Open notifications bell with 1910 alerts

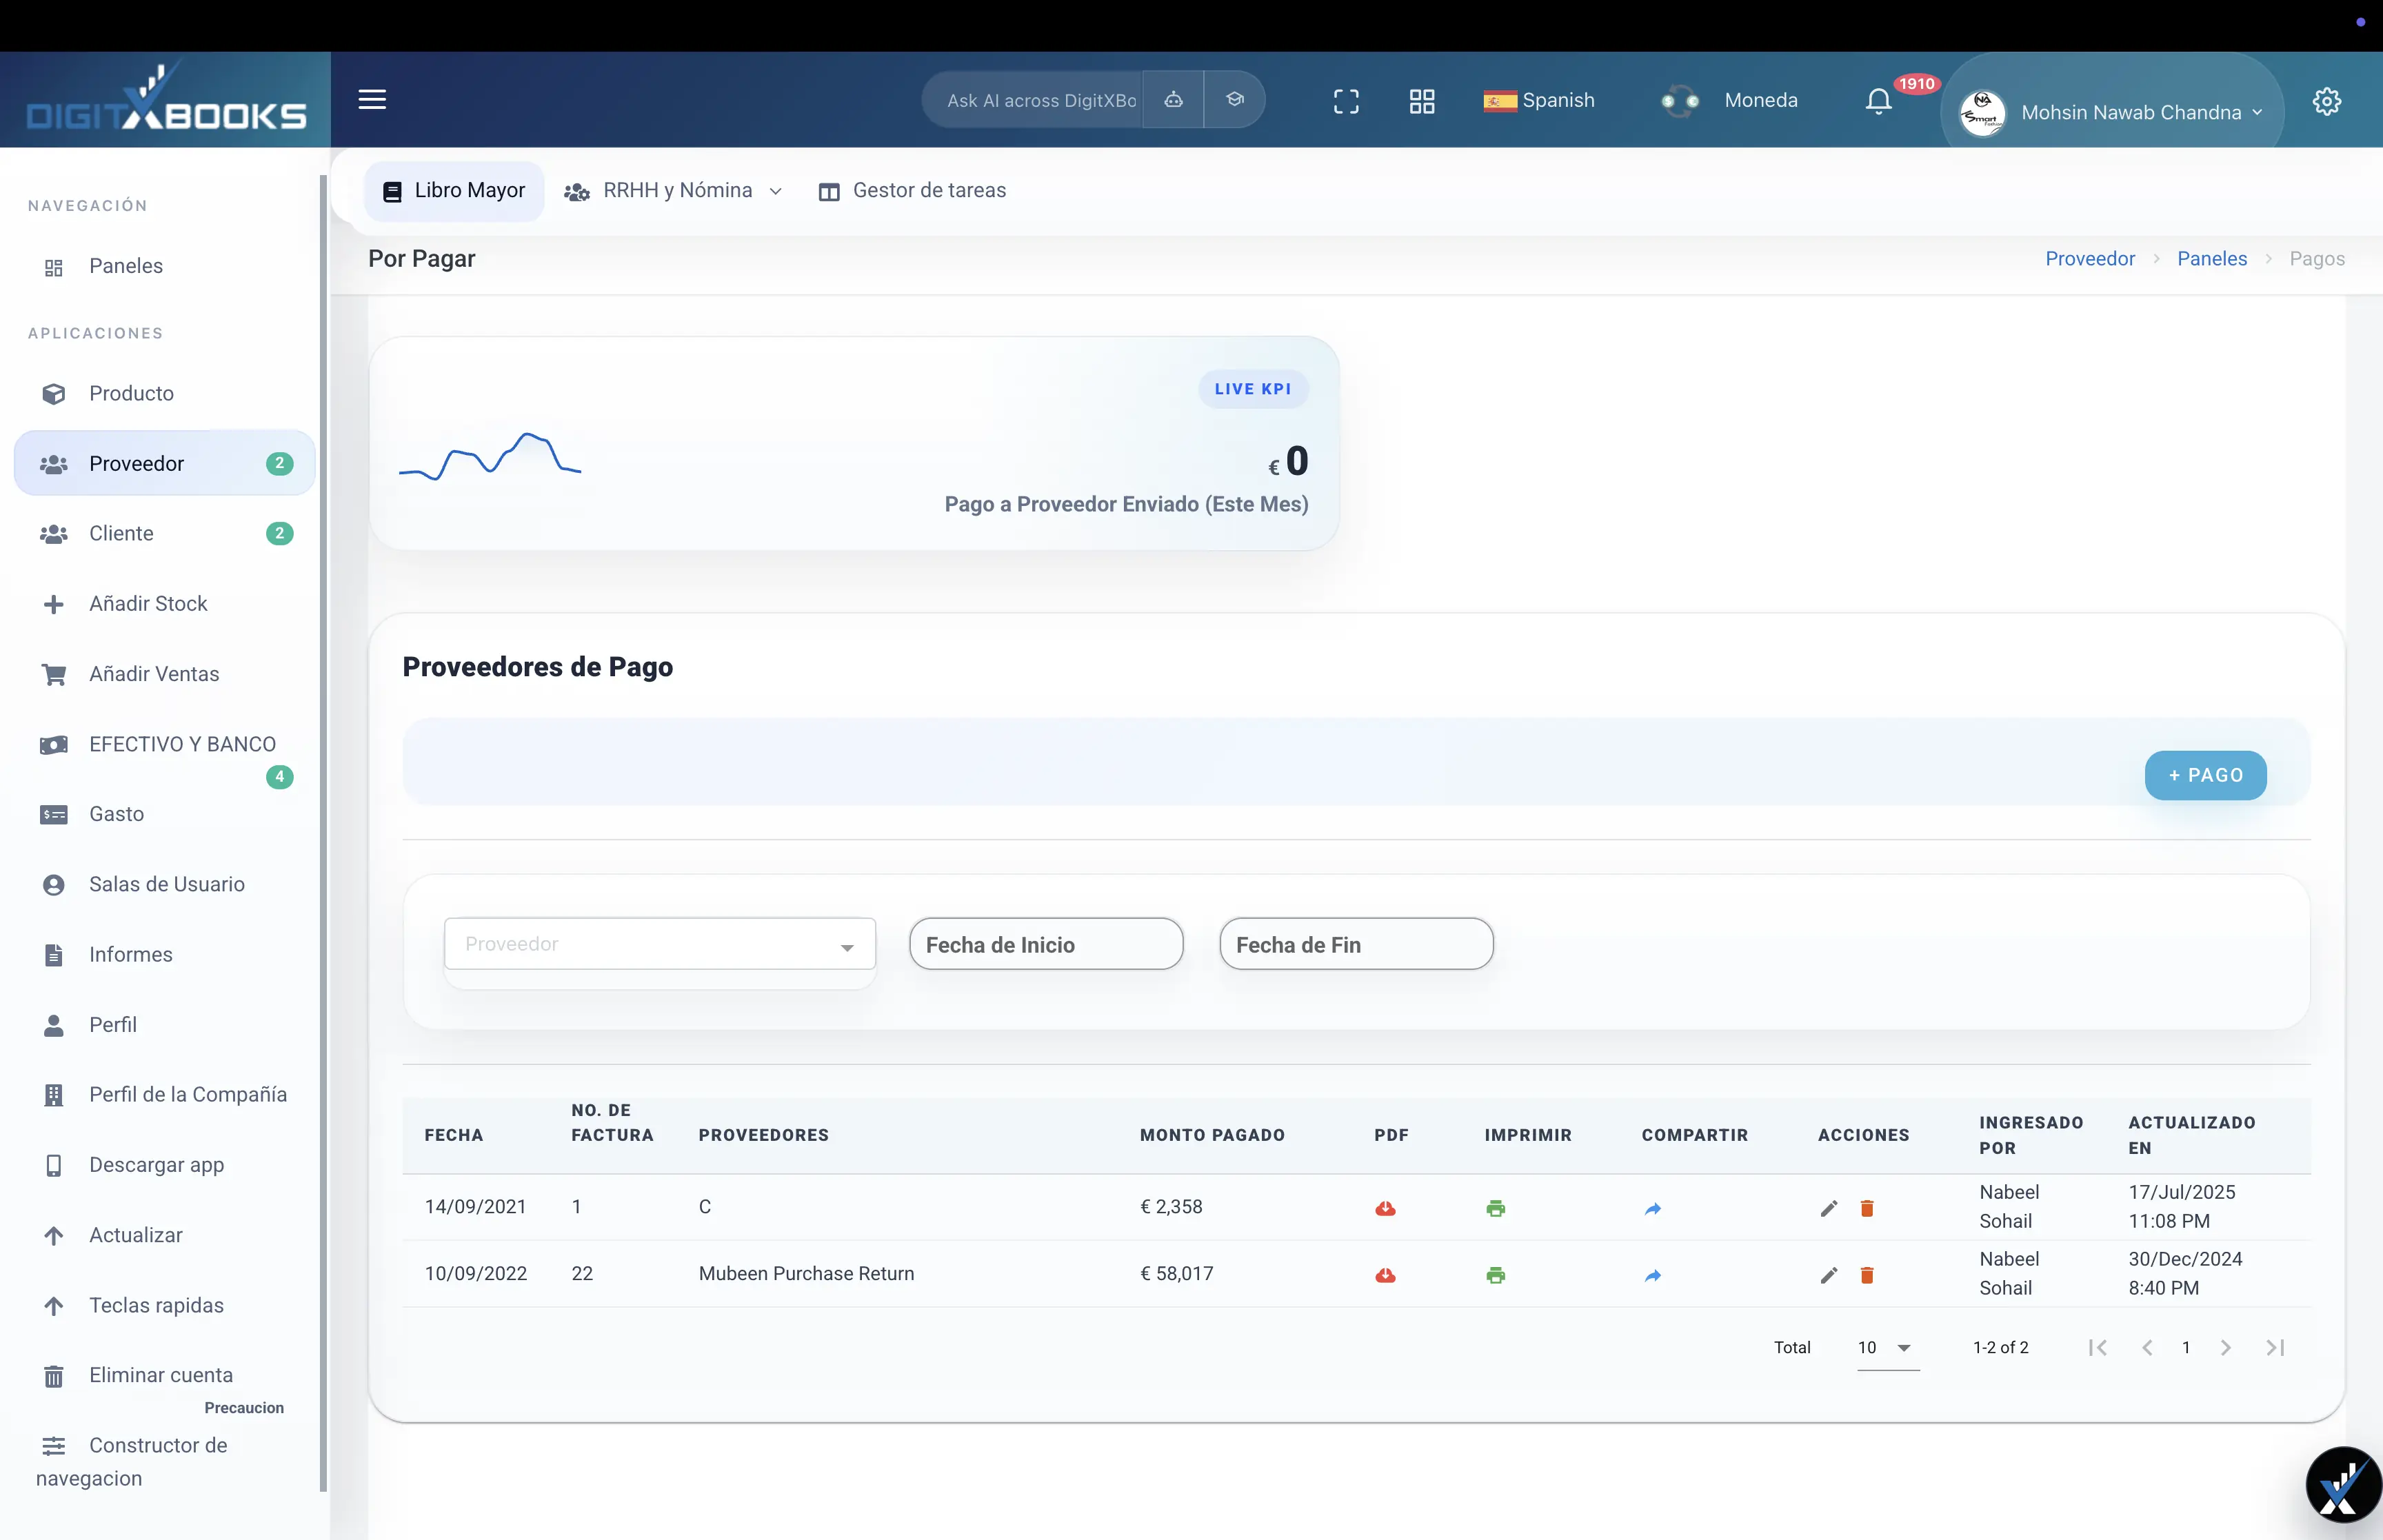(x=1878, y=100)
